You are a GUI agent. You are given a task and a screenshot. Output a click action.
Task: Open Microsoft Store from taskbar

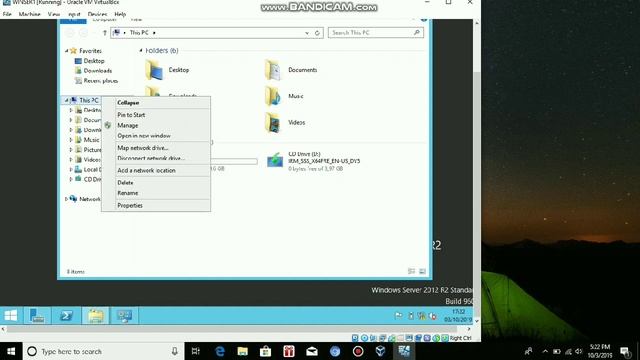click(x=265, y=351)
